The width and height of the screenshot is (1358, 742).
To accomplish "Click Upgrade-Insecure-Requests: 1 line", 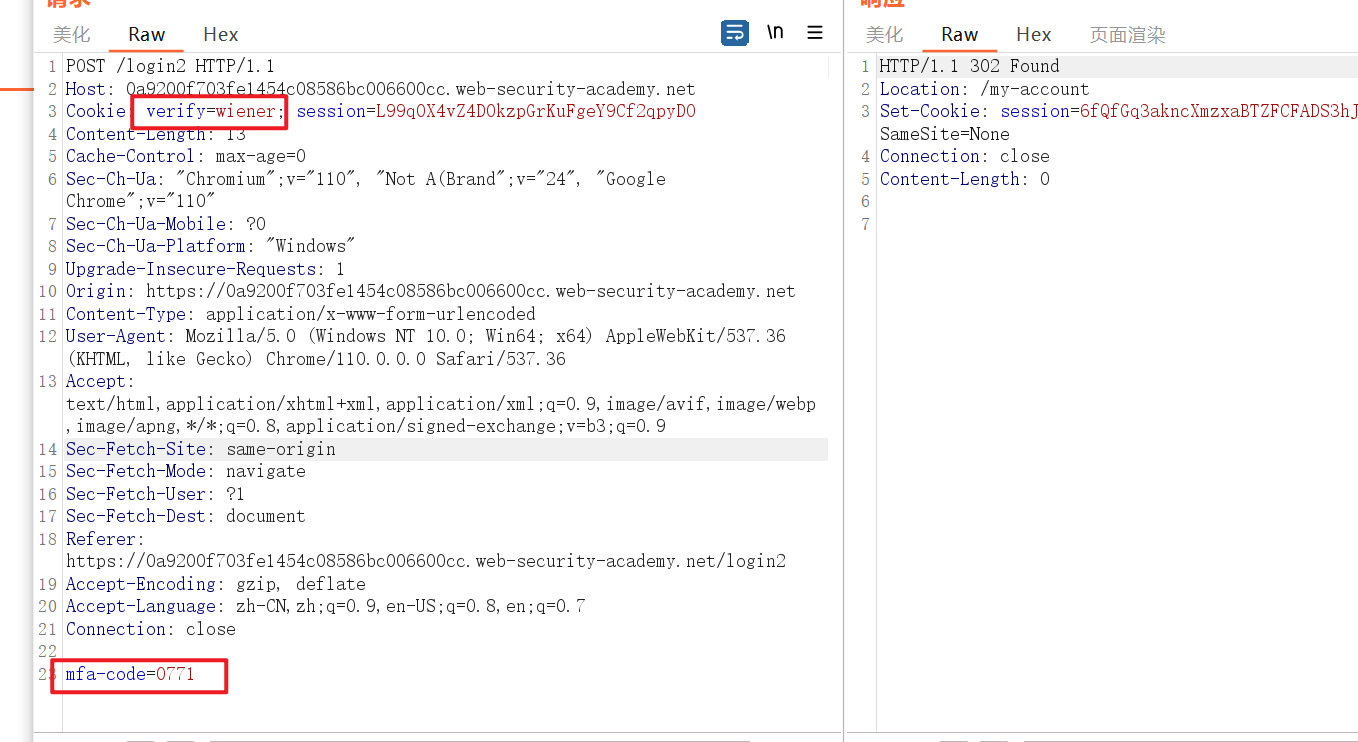I will 205,269.
